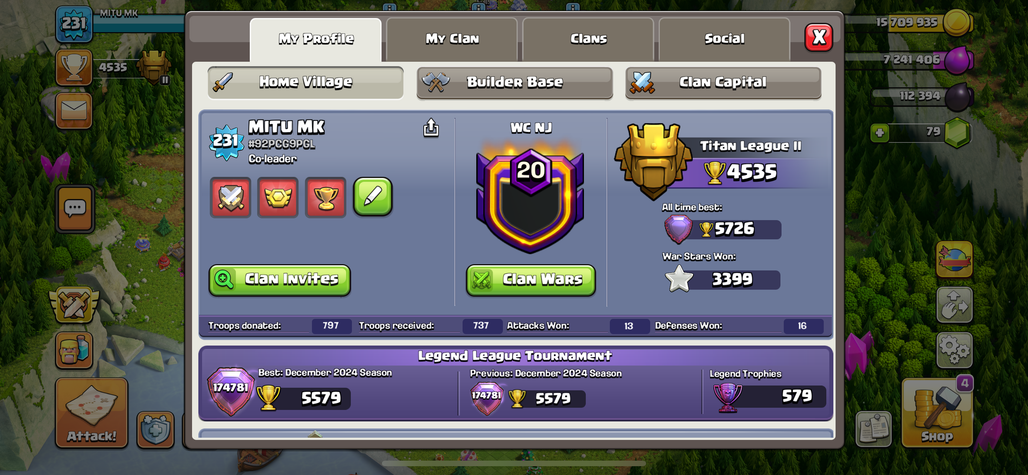Open the chat bubble icon
This screenshot has width=1028, height=475.
coord(75,208)
